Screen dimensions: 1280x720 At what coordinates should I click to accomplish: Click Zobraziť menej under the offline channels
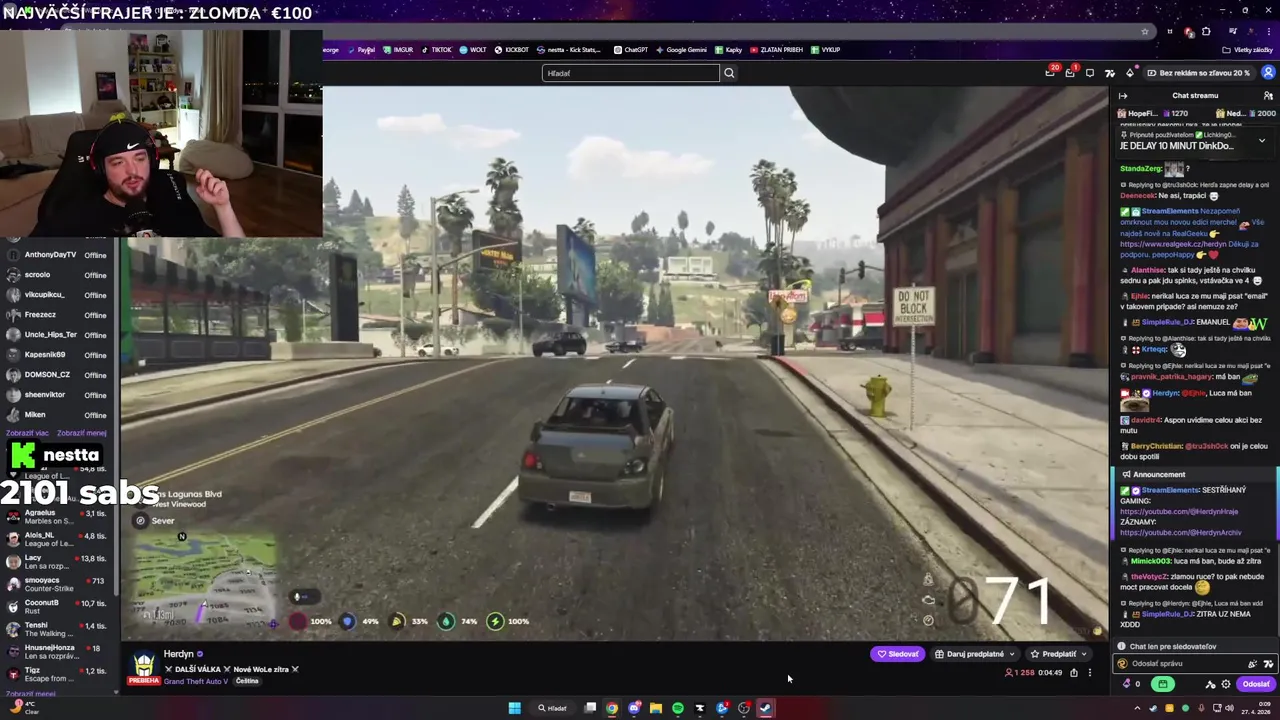81,433
